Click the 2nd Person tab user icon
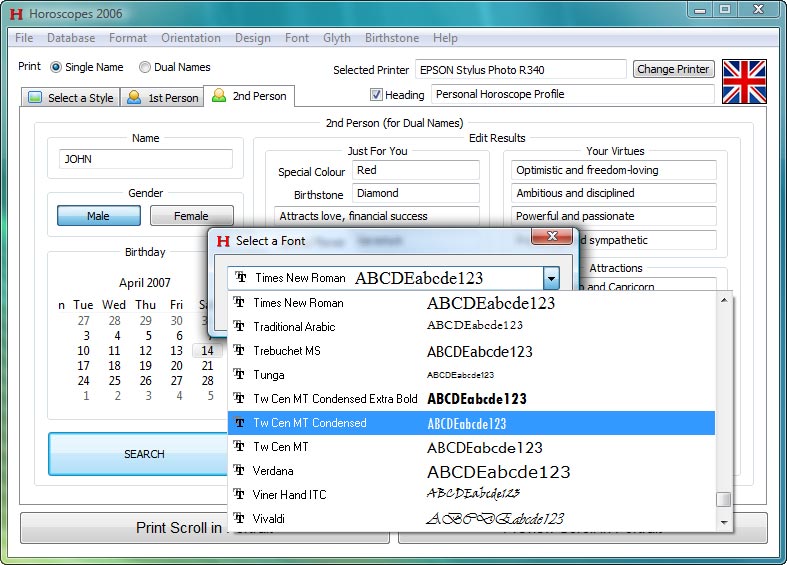This screenshot has height=565, width=787. (219, 95)
